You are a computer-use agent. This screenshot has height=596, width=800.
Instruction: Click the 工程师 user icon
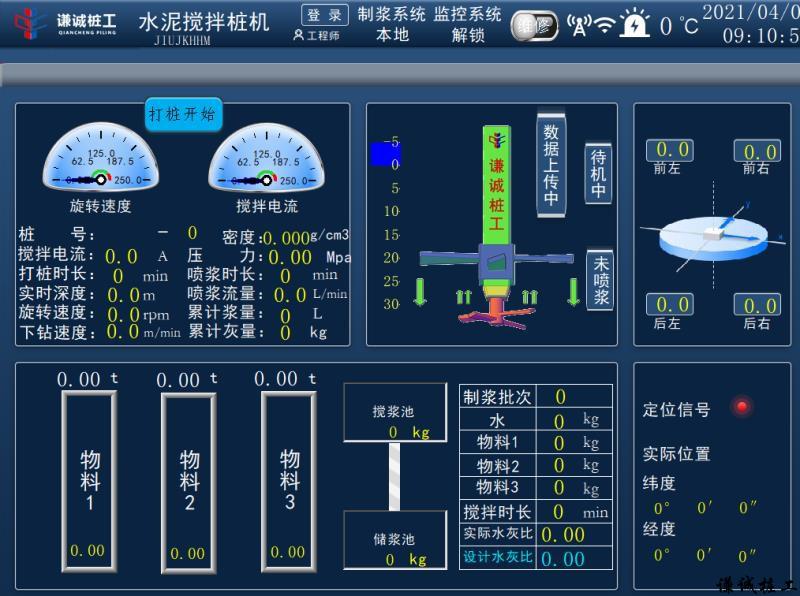(x=298, y=35)
